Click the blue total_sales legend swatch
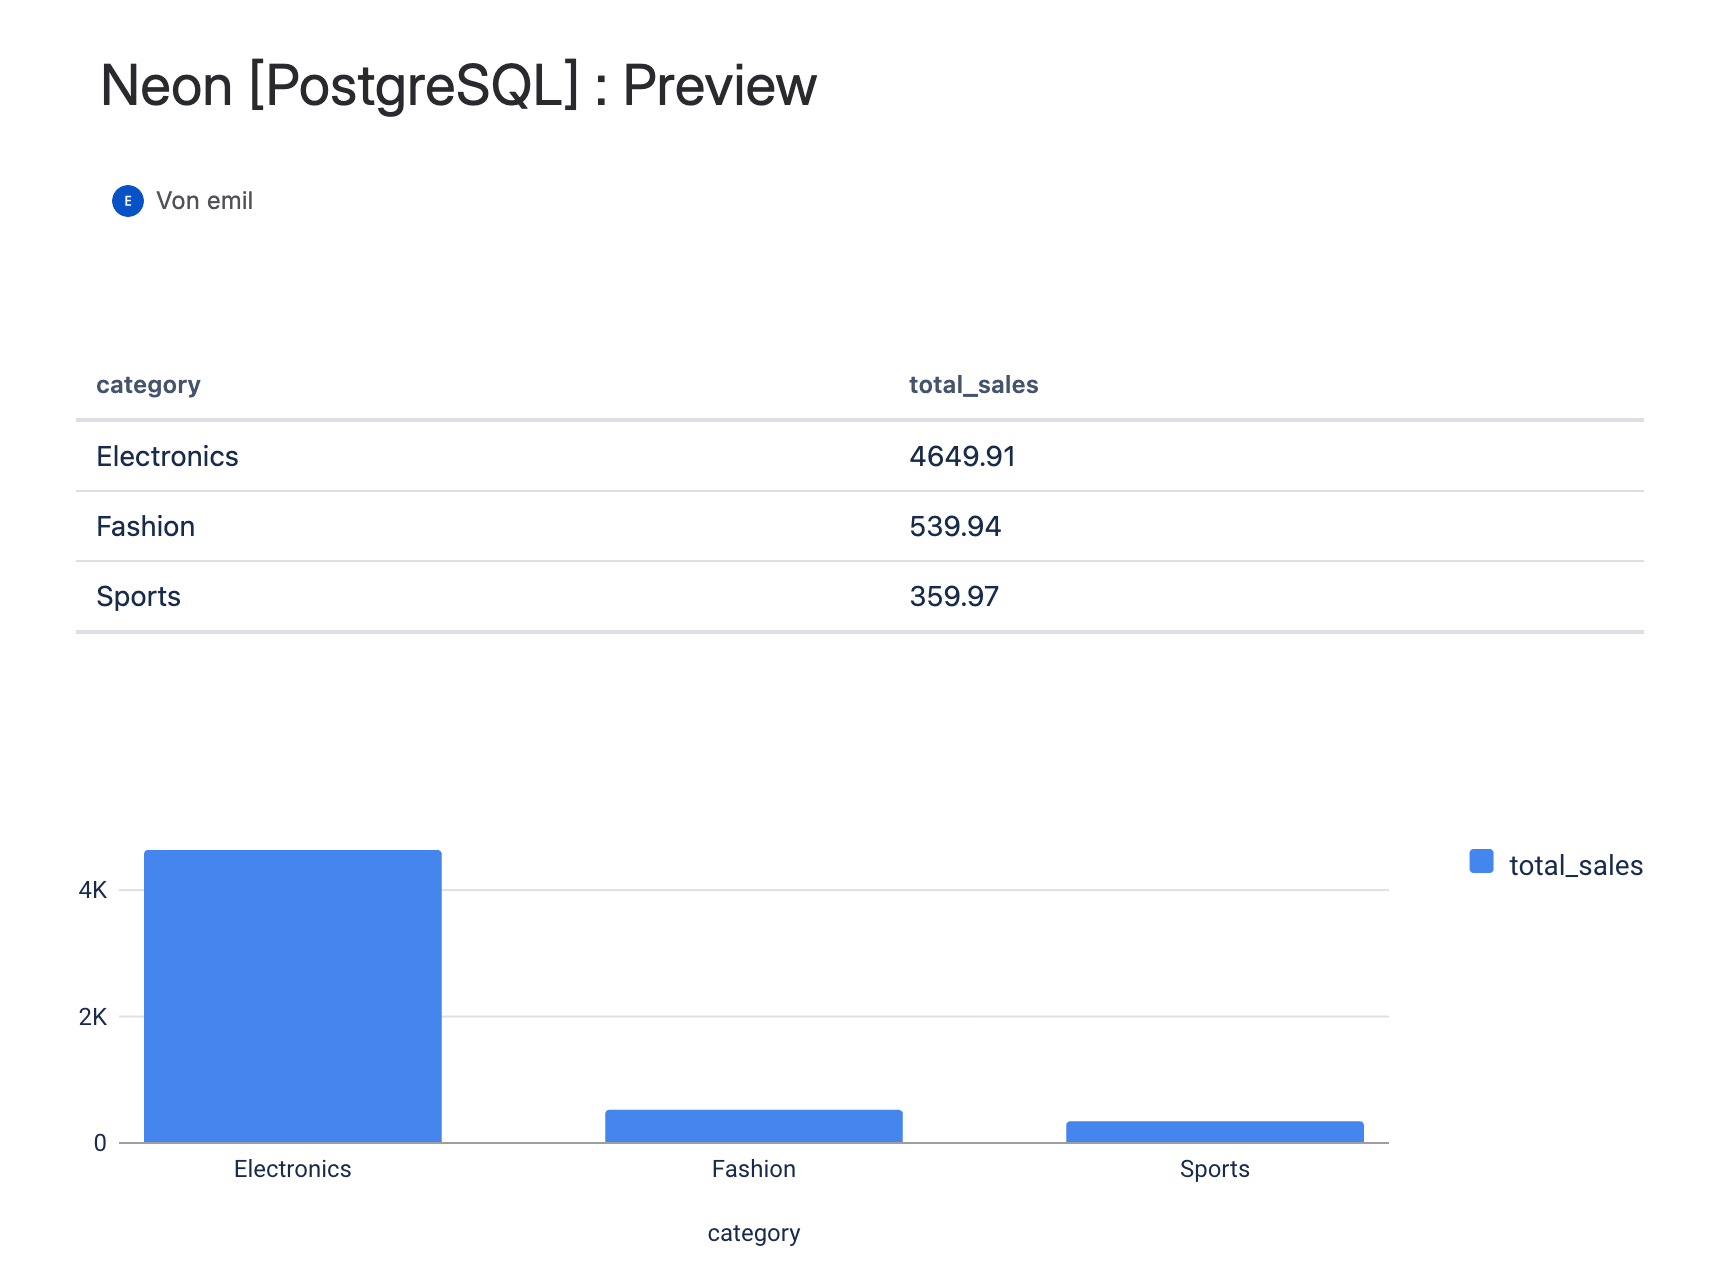 [1481, 862]
